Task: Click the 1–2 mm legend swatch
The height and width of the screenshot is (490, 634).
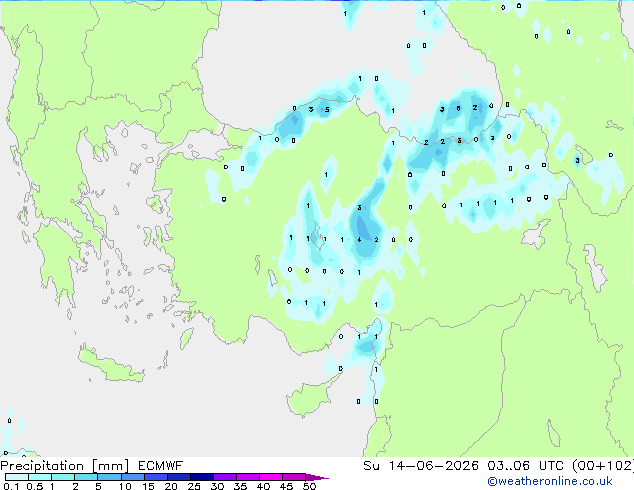Action: [x=63, y=477]
